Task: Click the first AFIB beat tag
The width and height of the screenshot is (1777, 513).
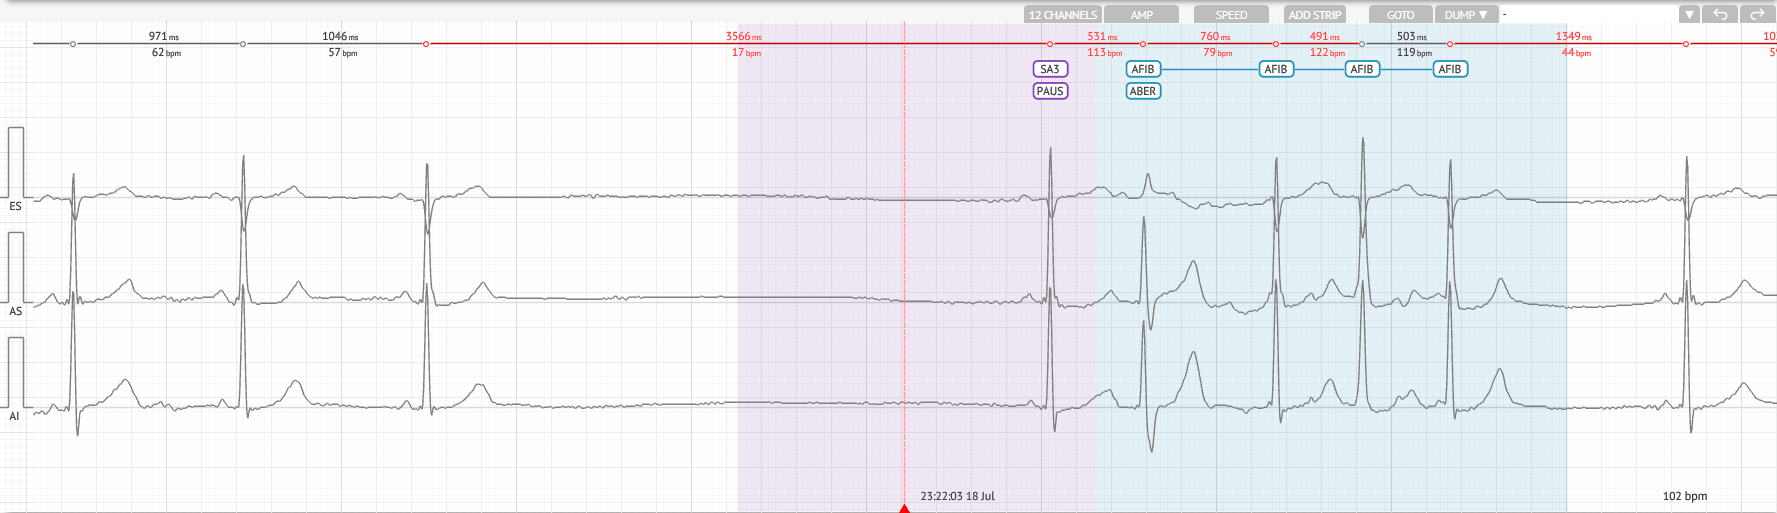Action: (x=1143, y=69)
